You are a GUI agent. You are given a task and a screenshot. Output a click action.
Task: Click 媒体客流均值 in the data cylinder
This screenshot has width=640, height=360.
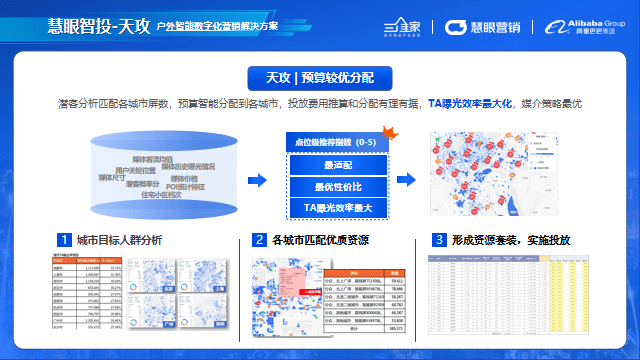click(x=153, y=159)
